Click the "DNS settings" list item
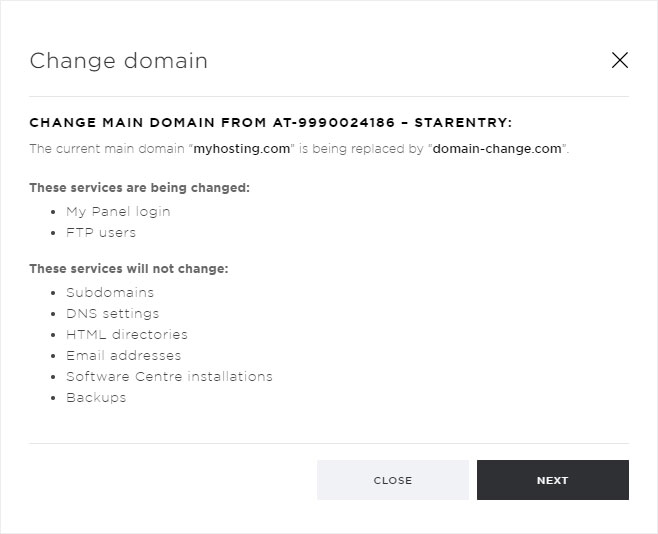Image resolution: width=658 pixels, height=534 pixels. pos(113,313)
